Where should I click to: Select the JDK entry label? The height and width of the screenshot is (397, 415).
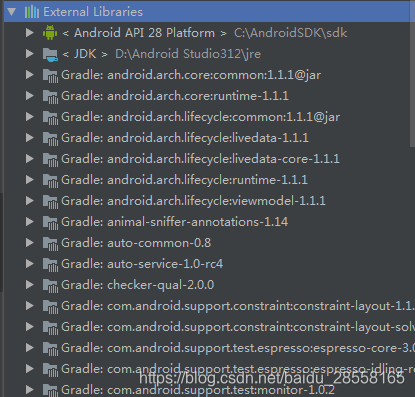coord(85,54)
